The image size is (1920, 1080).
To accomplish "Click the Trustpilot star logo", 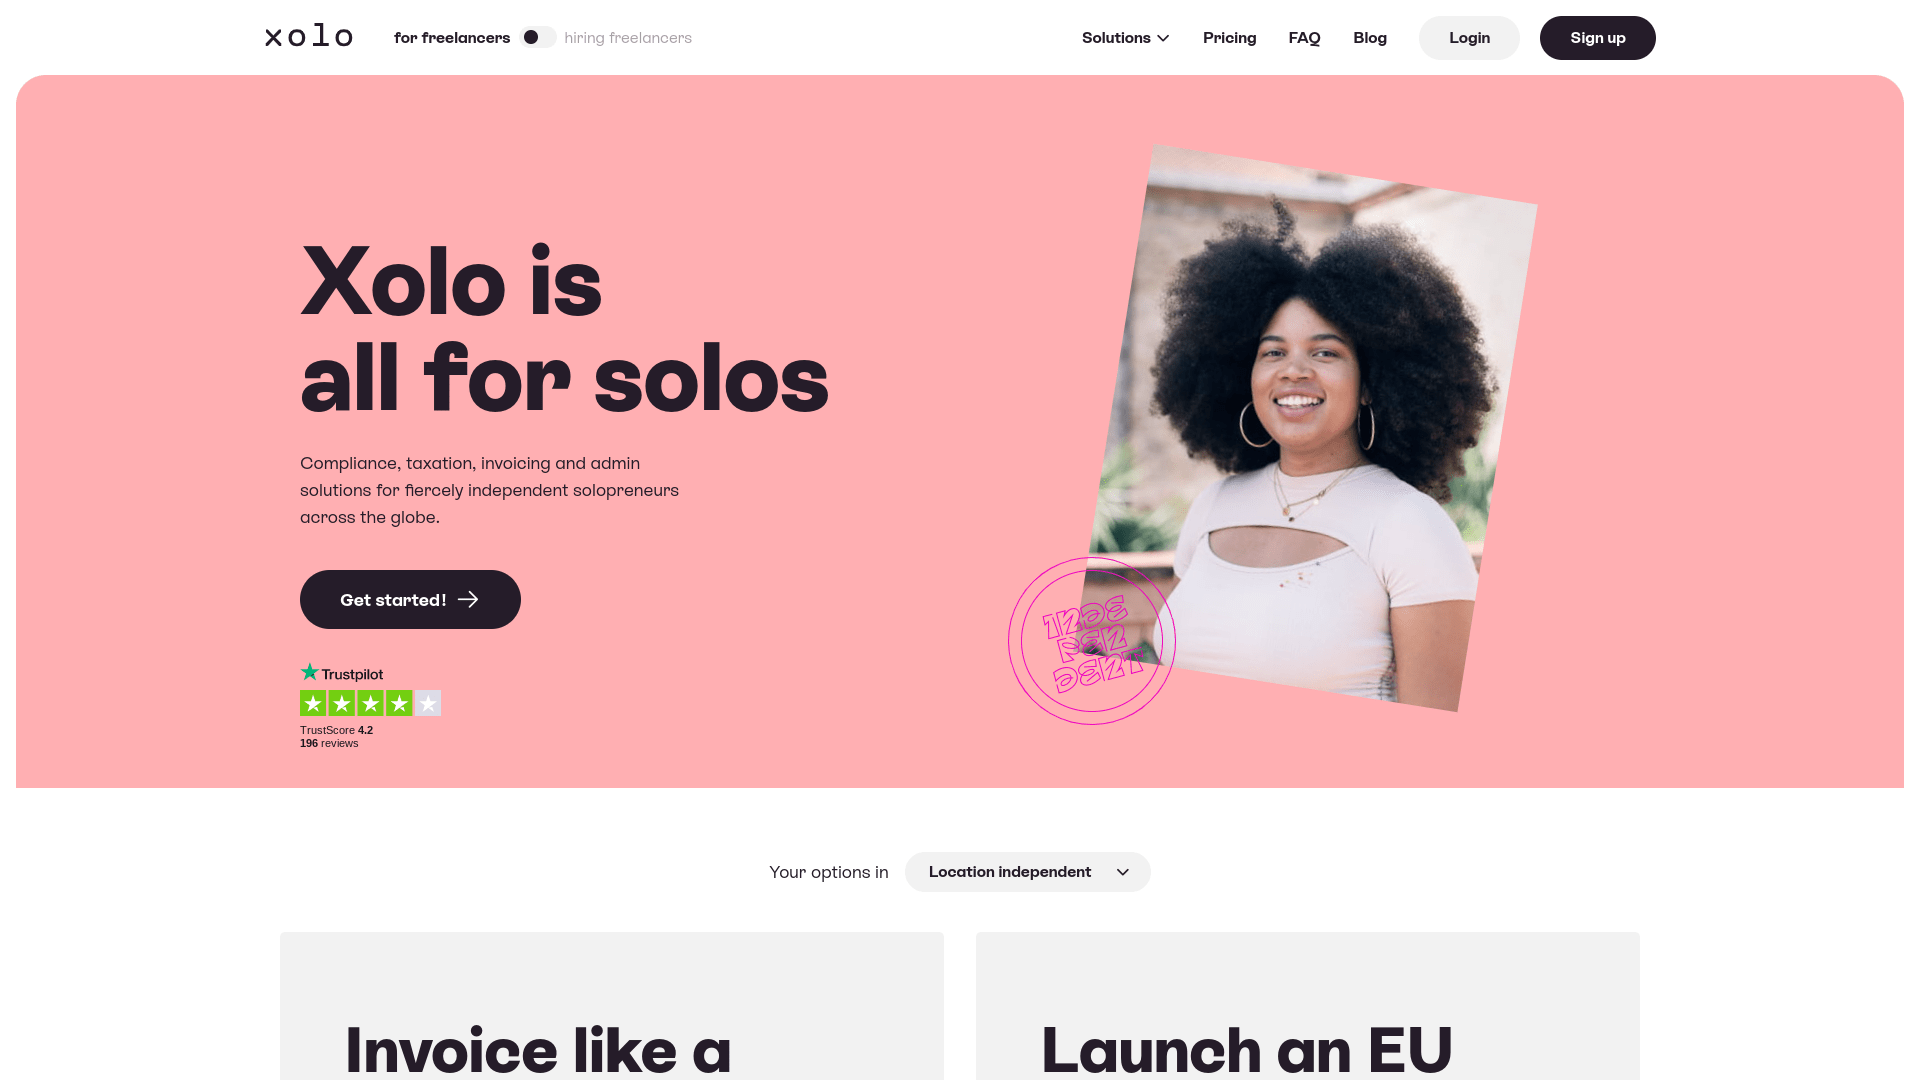I will click(310, 672).
